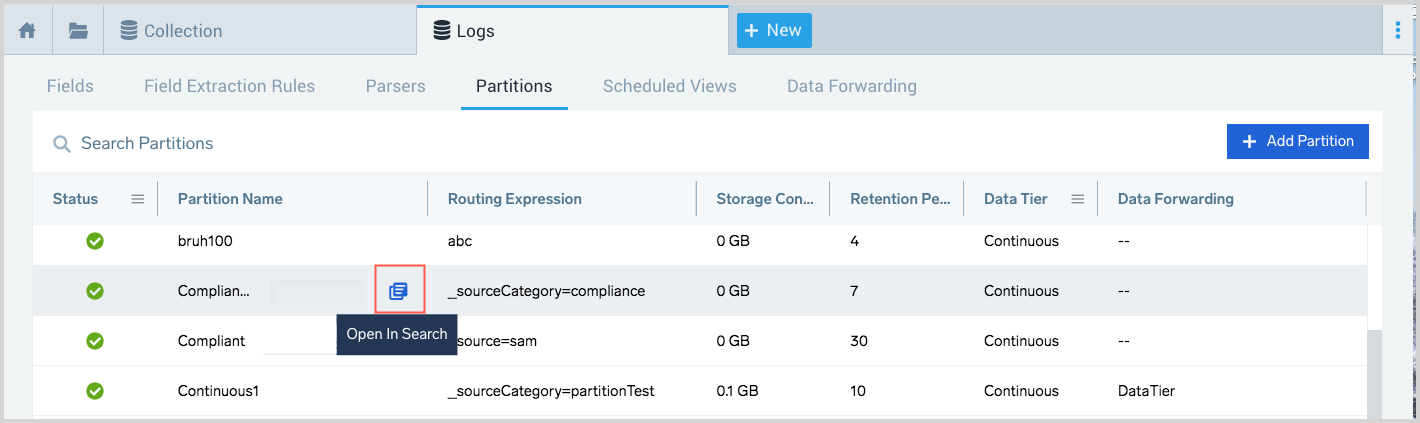
Task: Click the New tab button
Action: (773, 30)
